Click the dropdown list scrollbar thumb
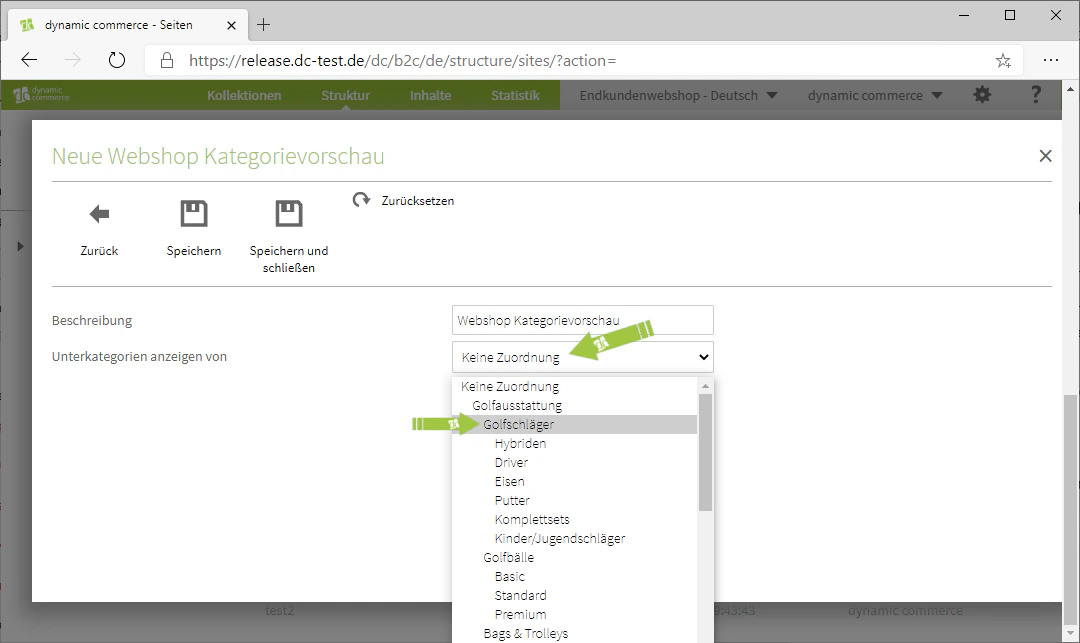 705,452
